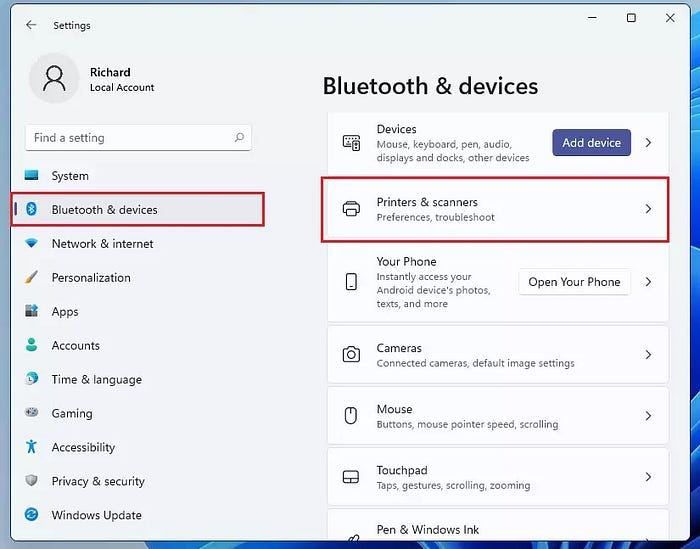Click the printer icon
Viewport: 700px width, 549px height.
point(351,208)
